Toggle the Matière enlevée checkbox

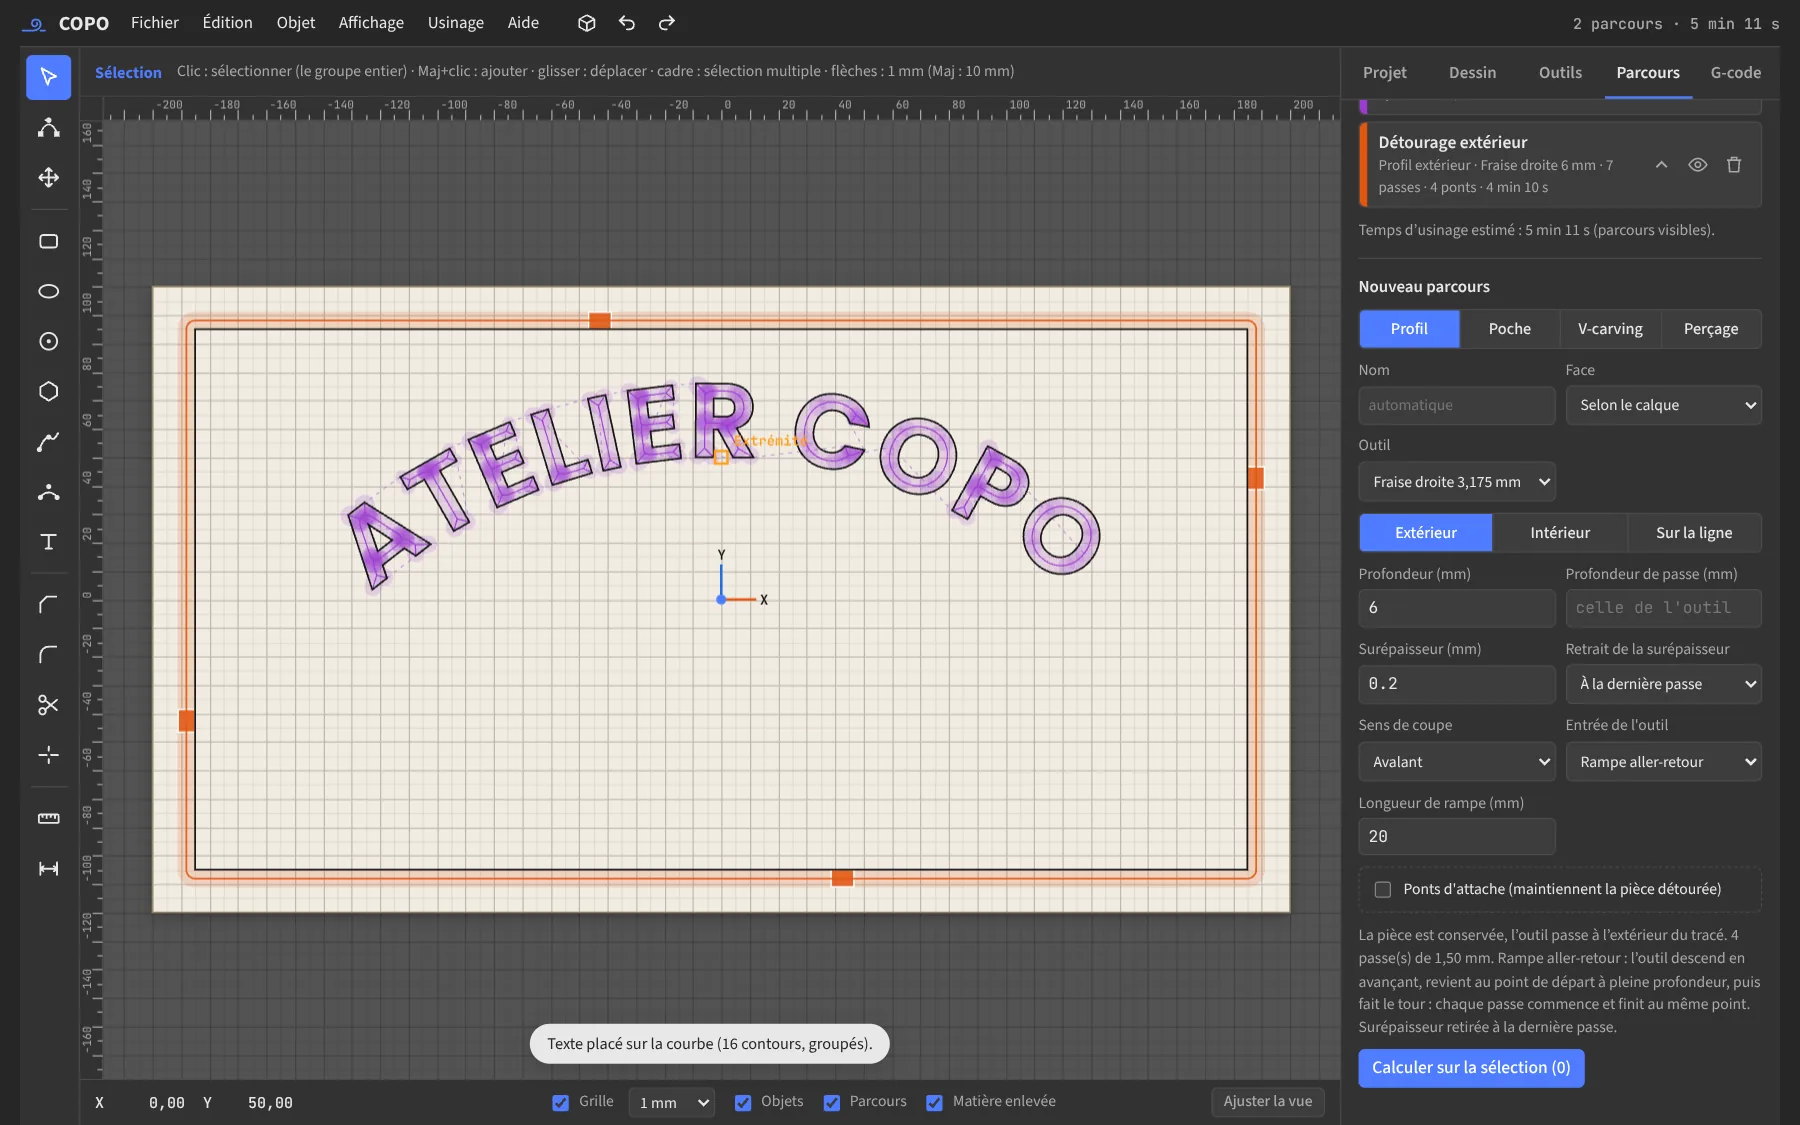[x=934, y=1102]
